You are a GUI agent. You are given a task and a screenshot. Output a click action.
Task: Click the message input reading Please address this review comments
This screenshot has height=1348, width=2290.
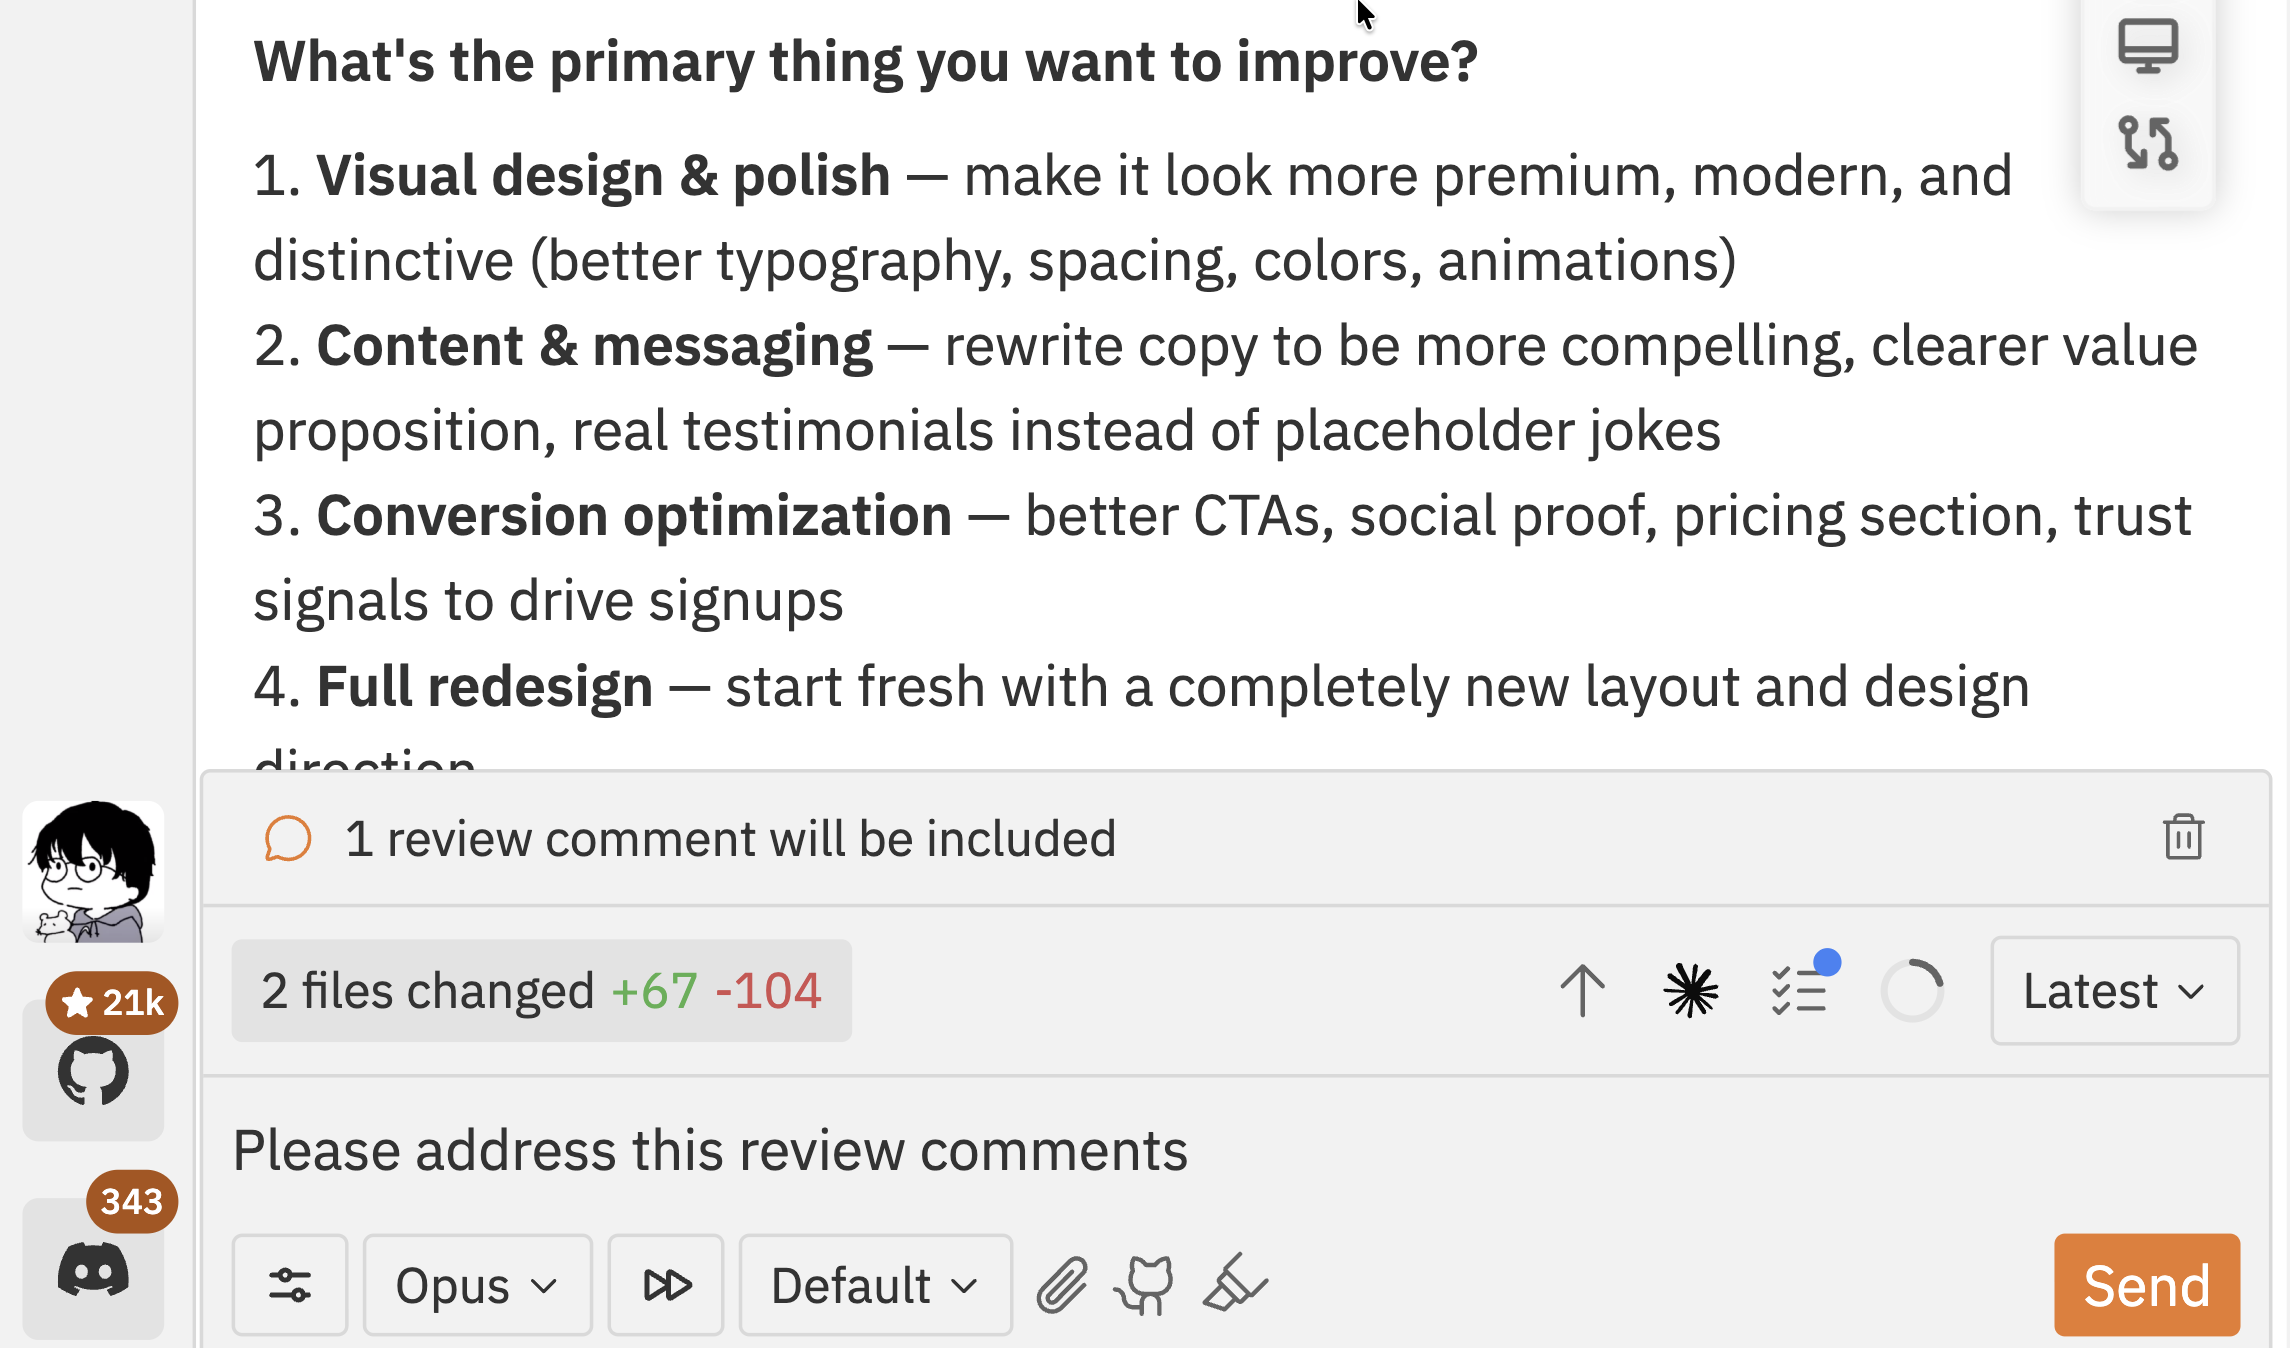709,1150
